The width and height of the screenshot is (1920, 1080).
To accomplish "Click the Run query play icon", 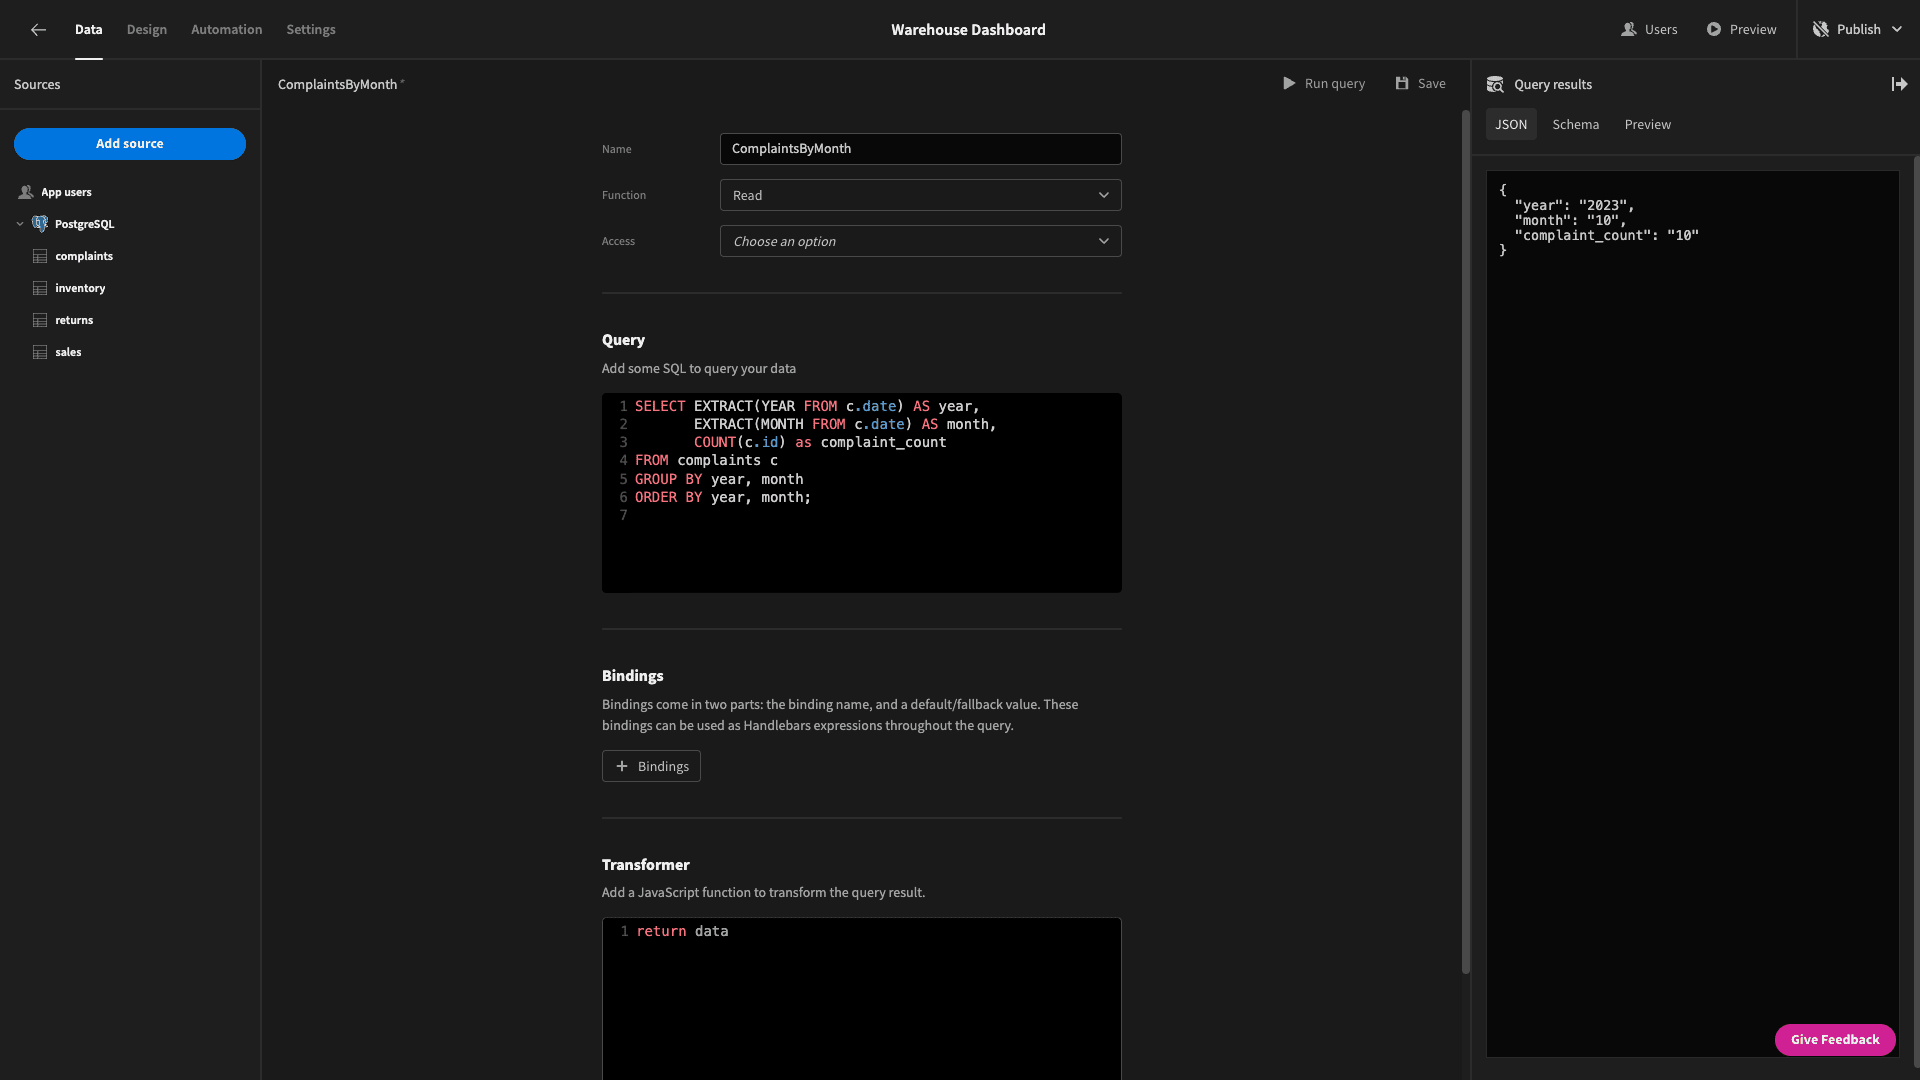I will 1289,84.
